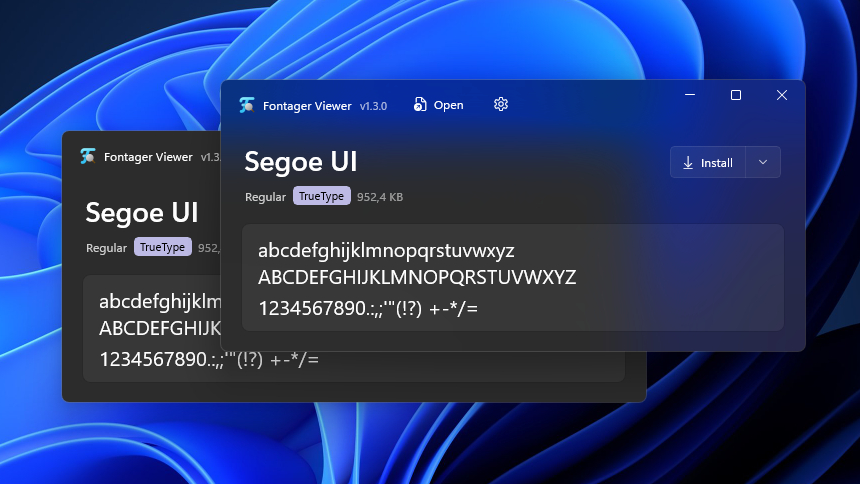
Task: Click the Regular label in back window
Action: click(x=106, y=248)
